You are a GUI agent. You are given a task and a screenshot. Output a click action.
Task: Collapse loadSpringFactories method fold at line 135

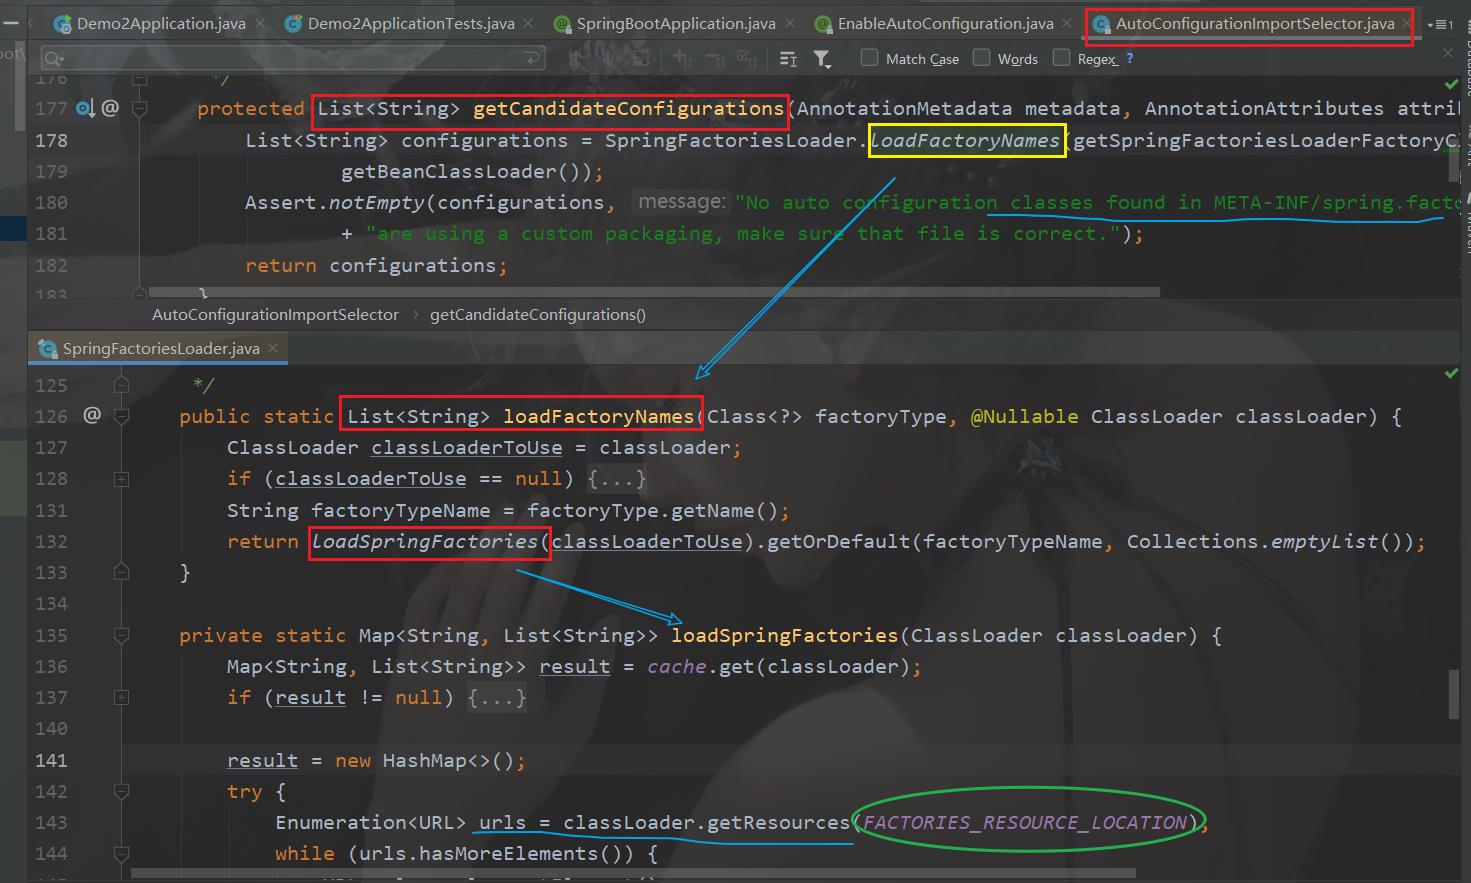pos(121,635)
